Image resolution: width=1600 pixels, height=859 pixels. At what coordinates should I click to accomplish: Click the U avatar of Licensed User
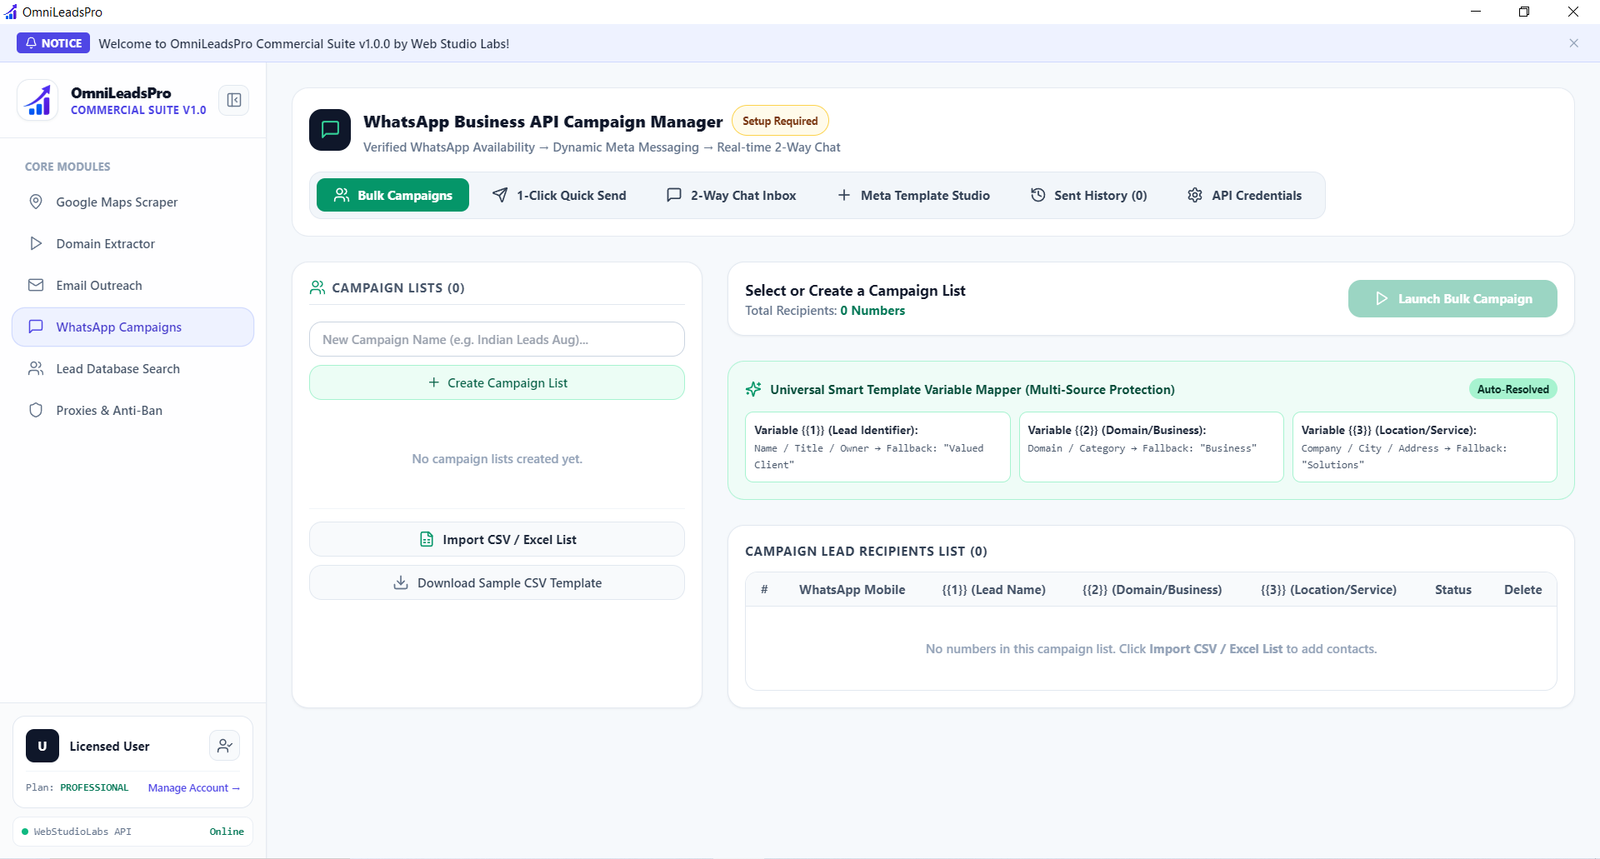click(x=42, y=746)
